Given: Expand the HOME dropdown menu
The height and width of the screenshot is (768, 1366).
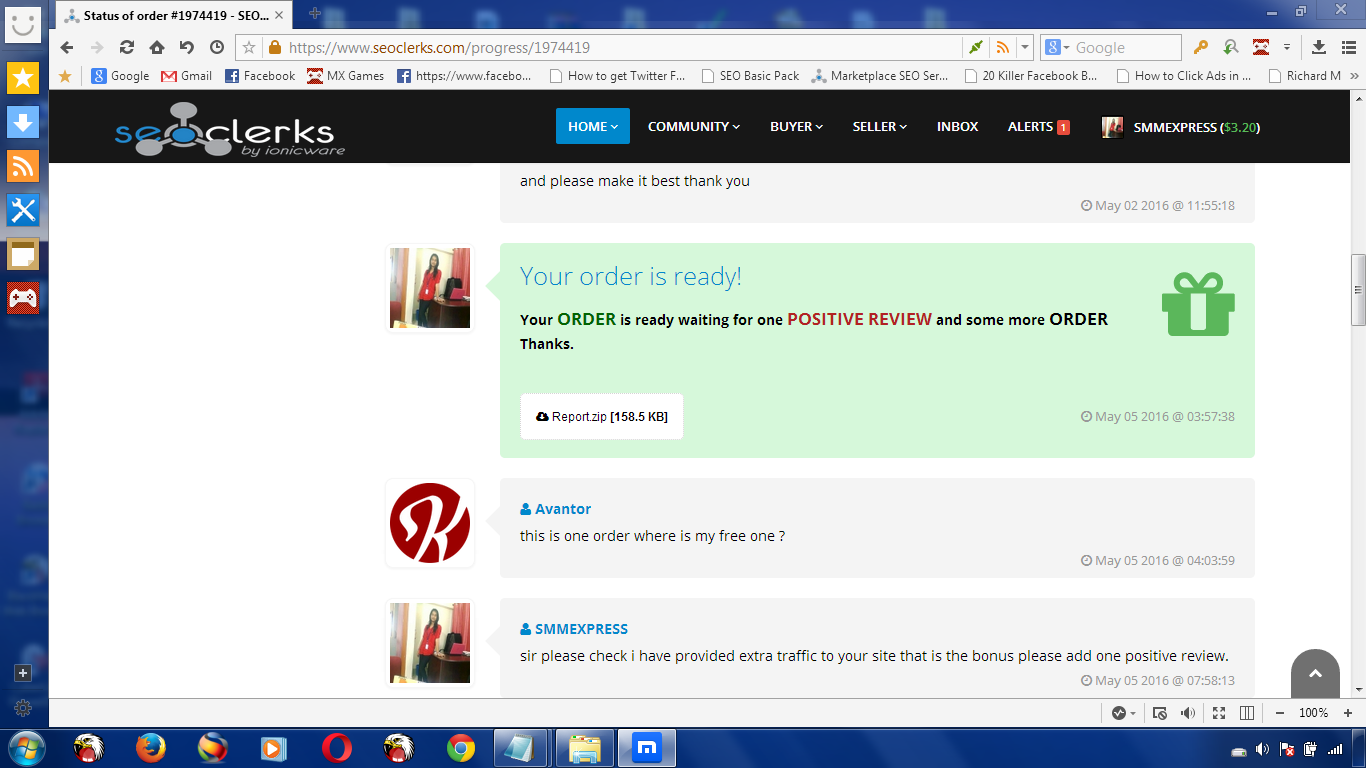Looking at the screenshot, I should coord(593,126).
